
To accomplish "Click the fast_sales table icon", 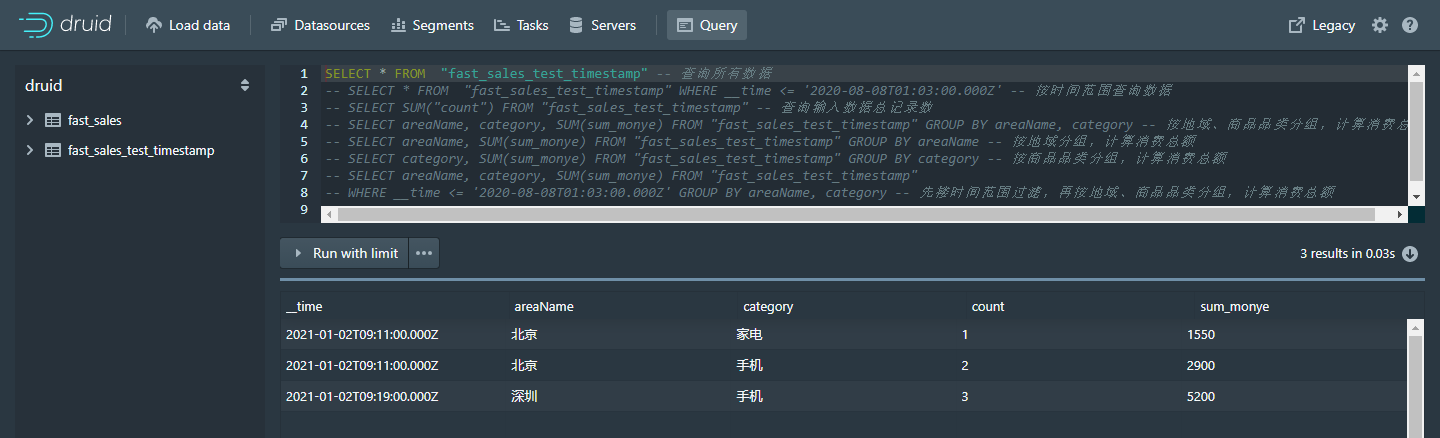I will point(53,120).
